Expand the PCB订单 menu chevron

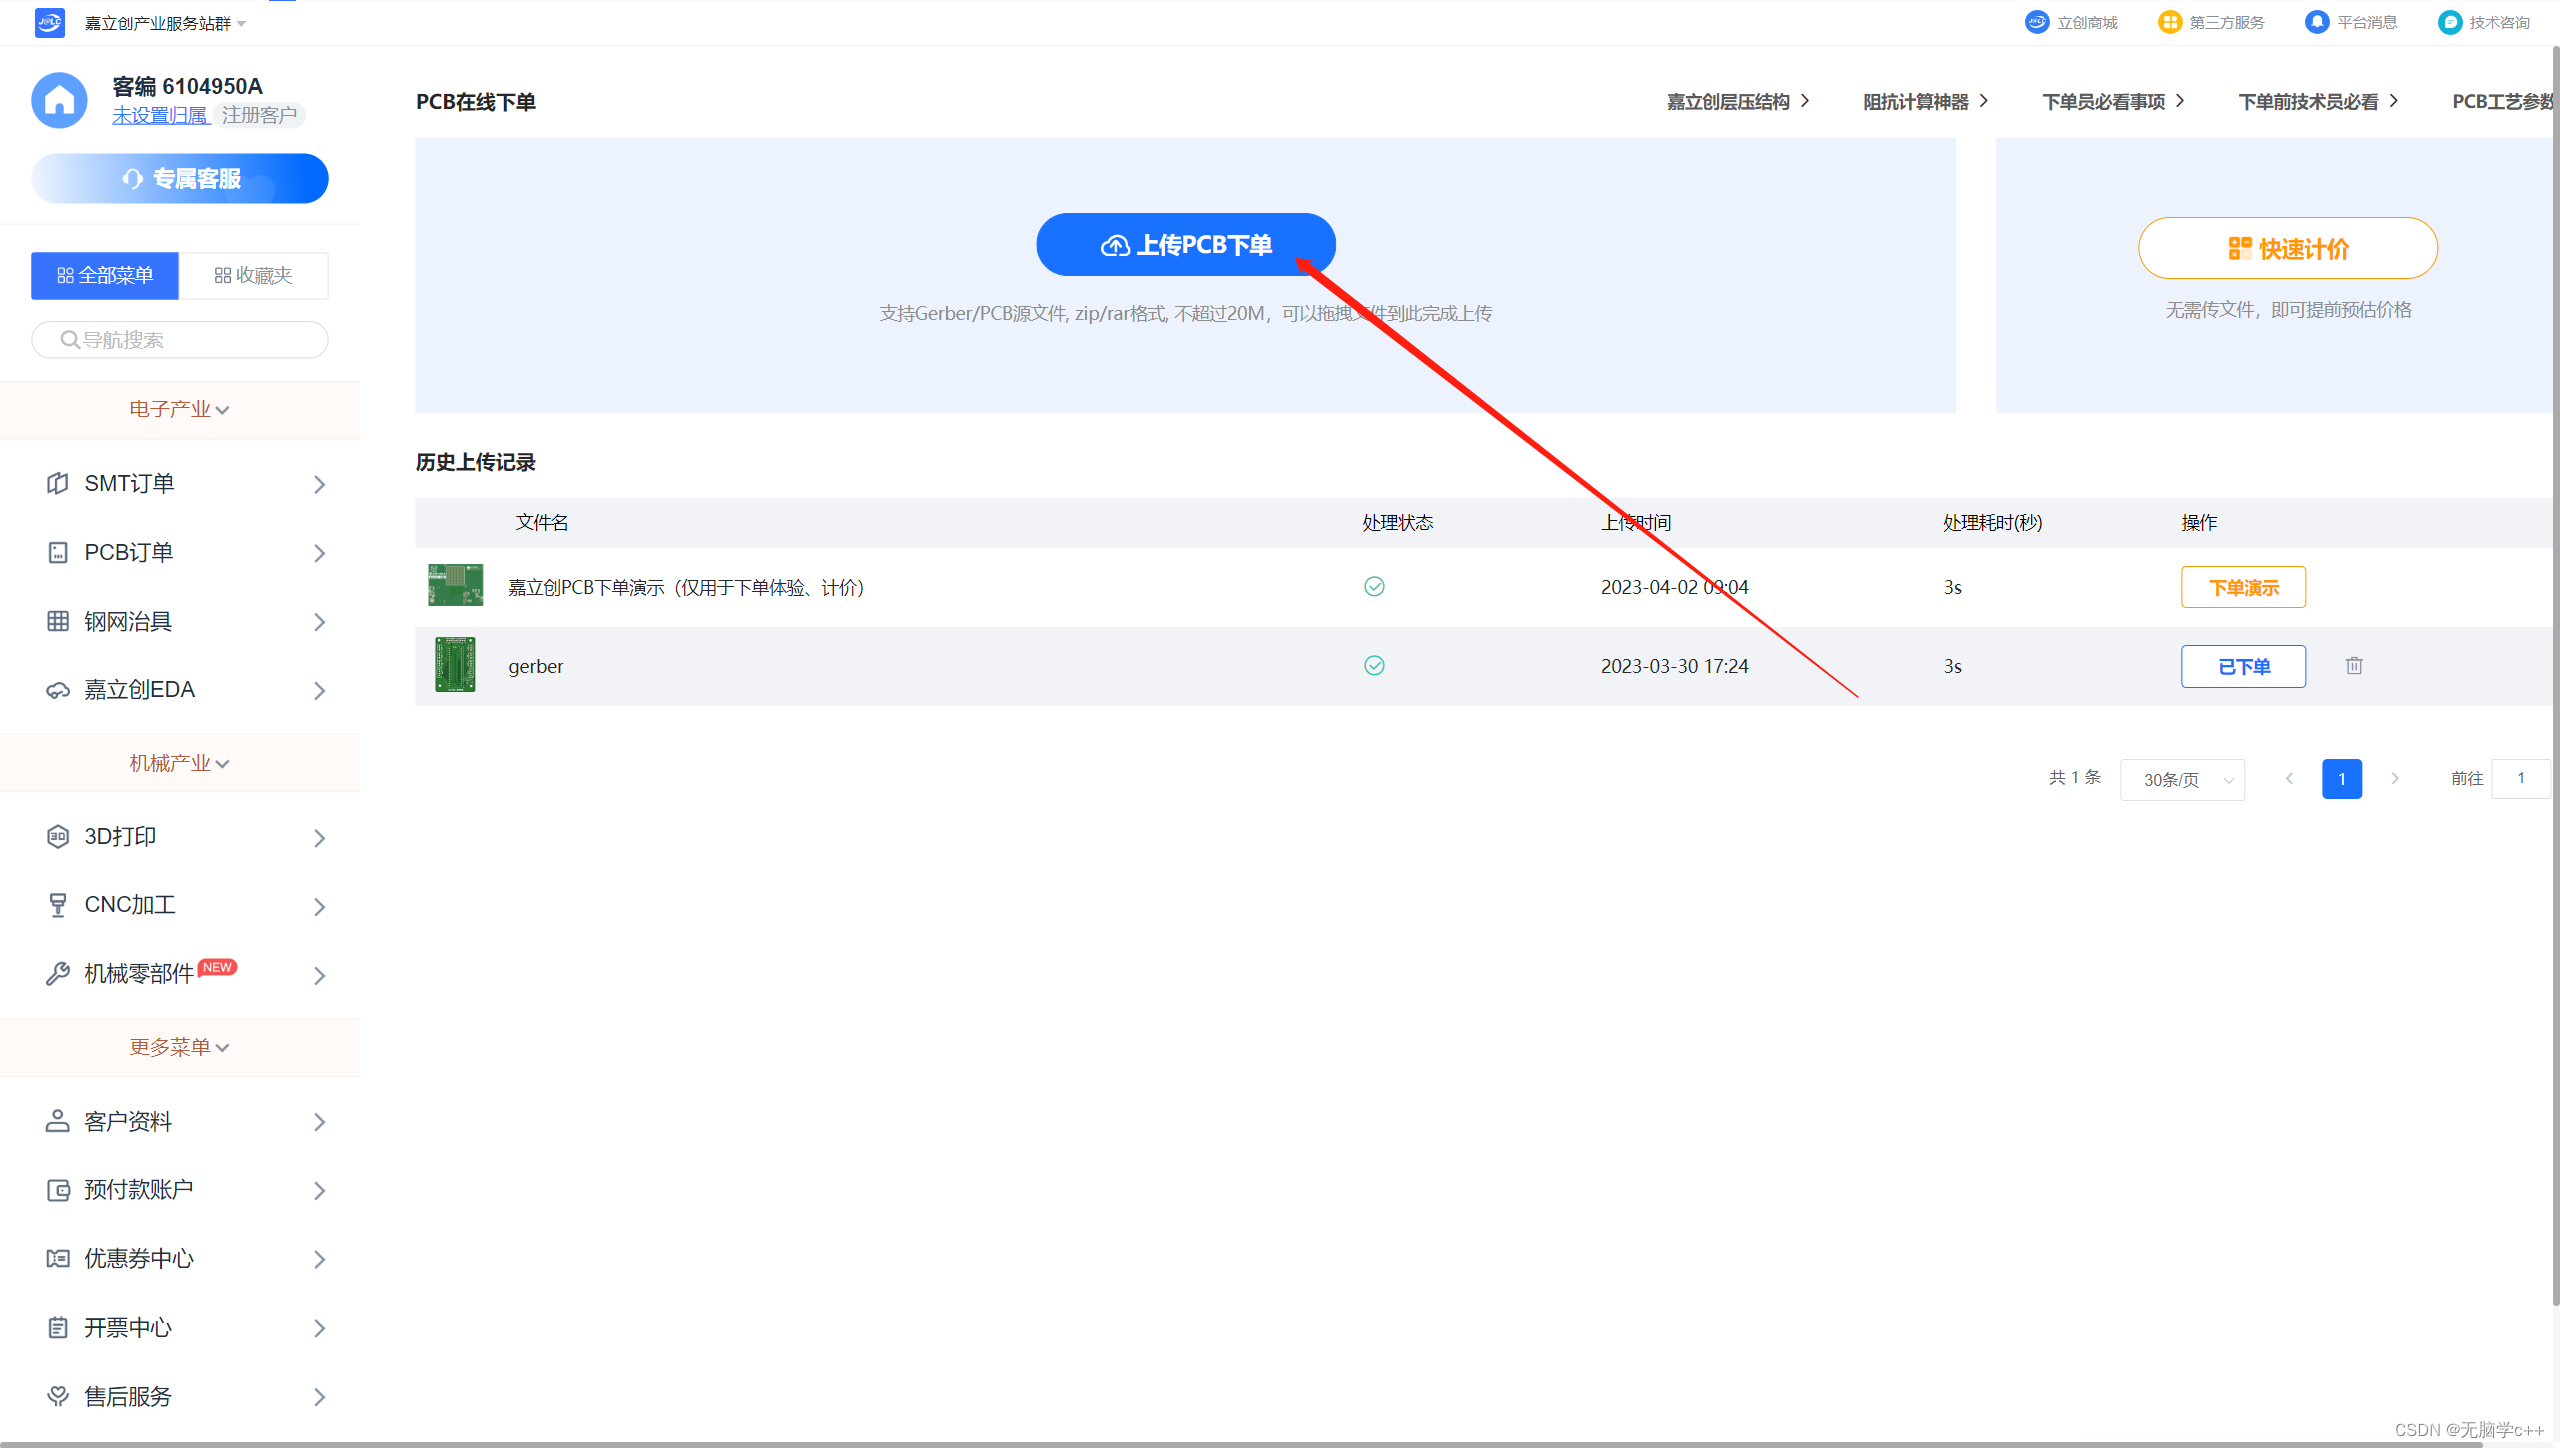(x=319, y=553)
